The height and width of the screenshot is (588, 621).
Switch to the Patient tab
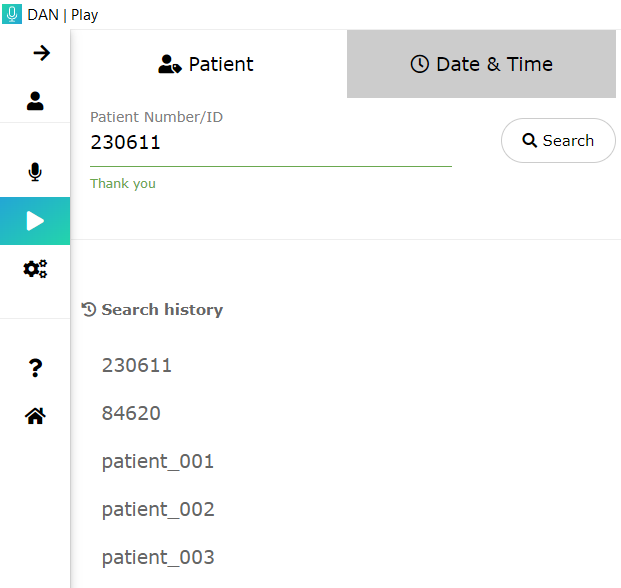tap(208, 64)
